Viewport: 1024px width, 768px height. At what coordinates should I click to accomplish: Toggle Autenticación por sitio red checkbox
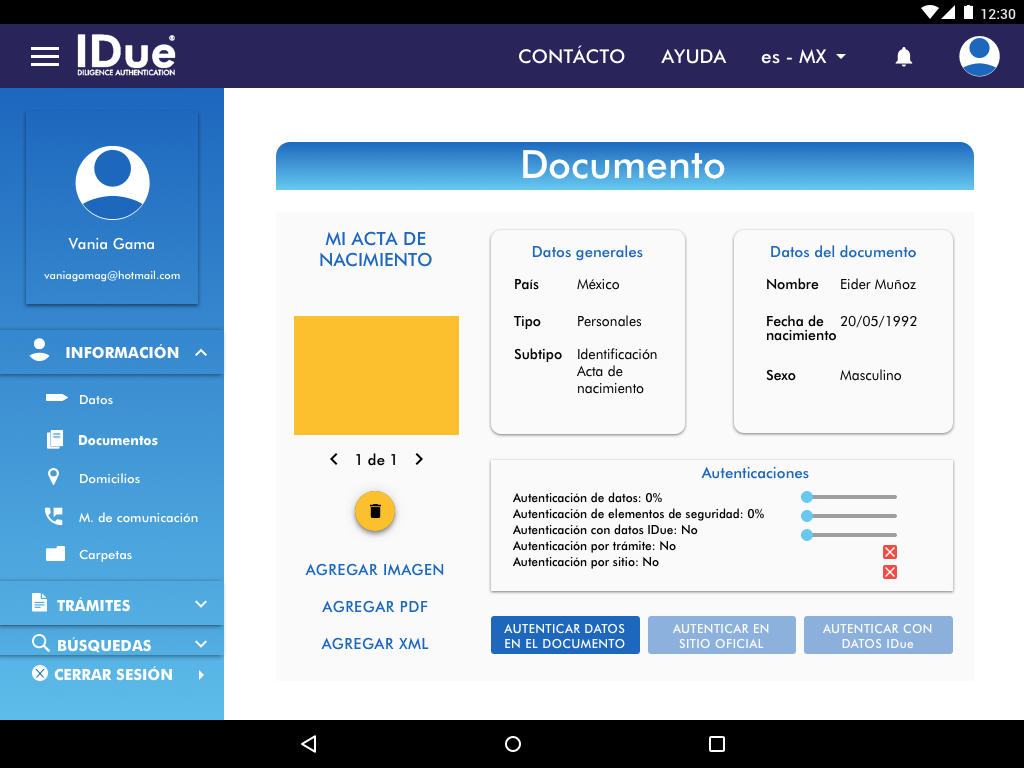tap(890, 572)
